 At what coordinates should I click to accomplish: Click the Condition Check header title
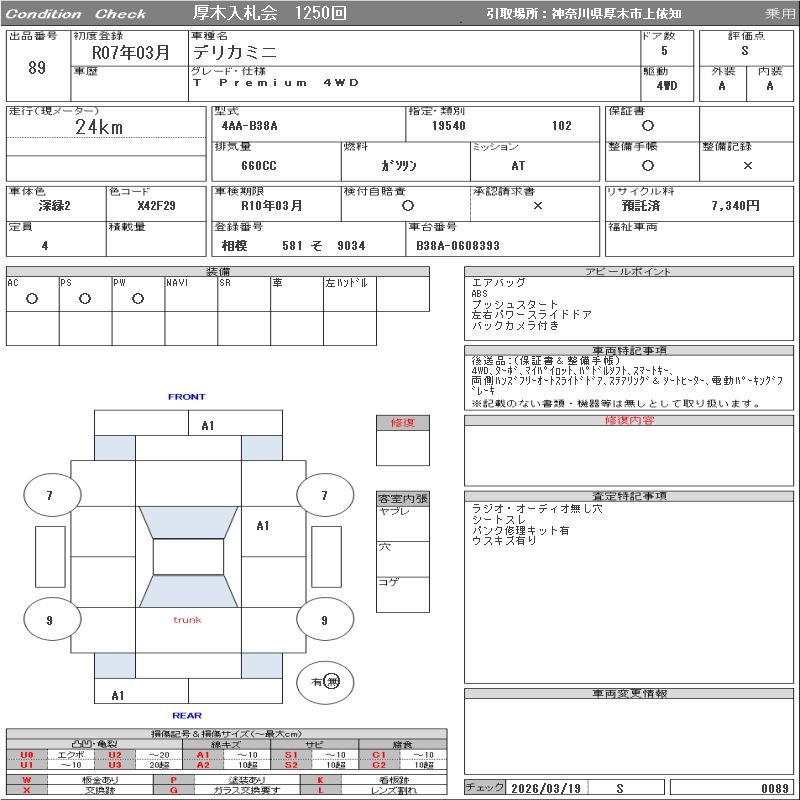[x=76, y=14]
